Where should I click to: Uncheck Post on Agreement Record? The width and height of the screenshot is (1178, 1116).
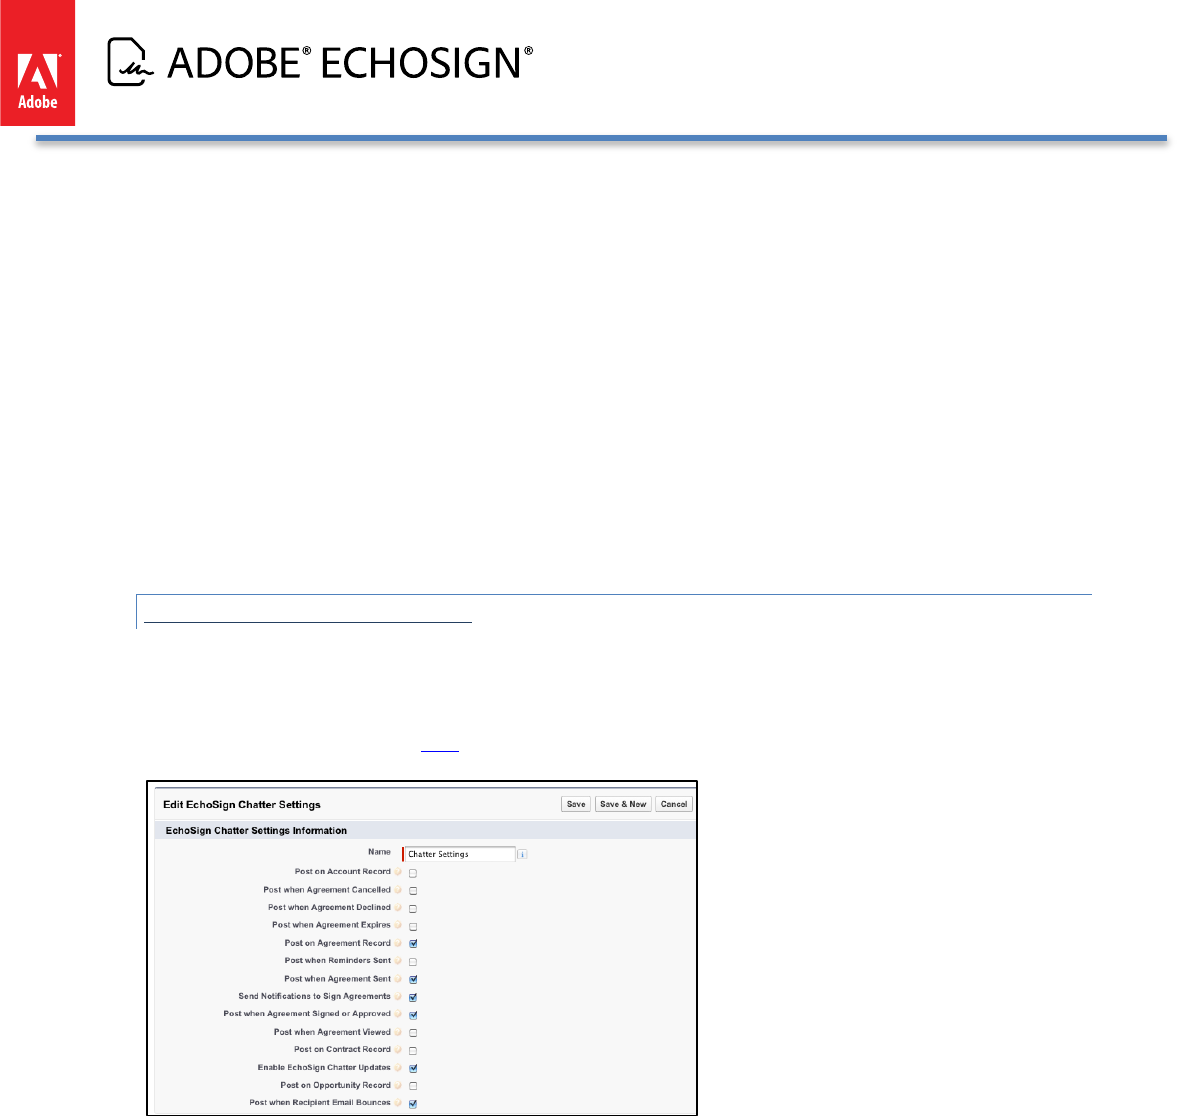tap(413, 944)
